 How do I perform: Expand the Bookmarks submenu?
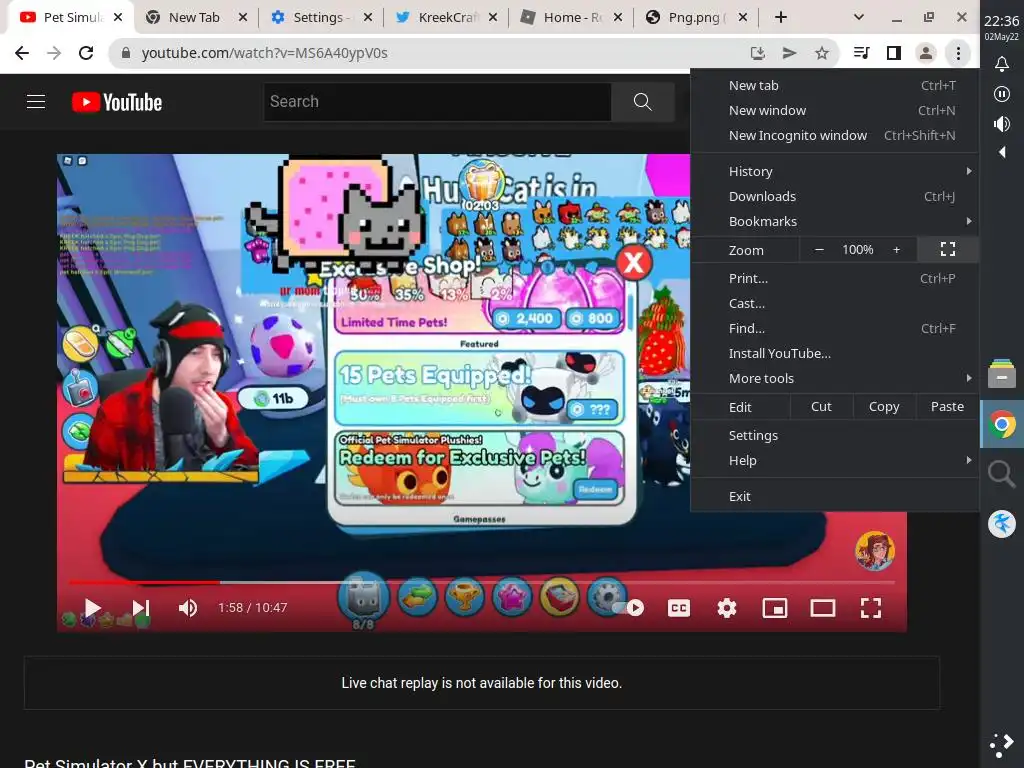835,221
